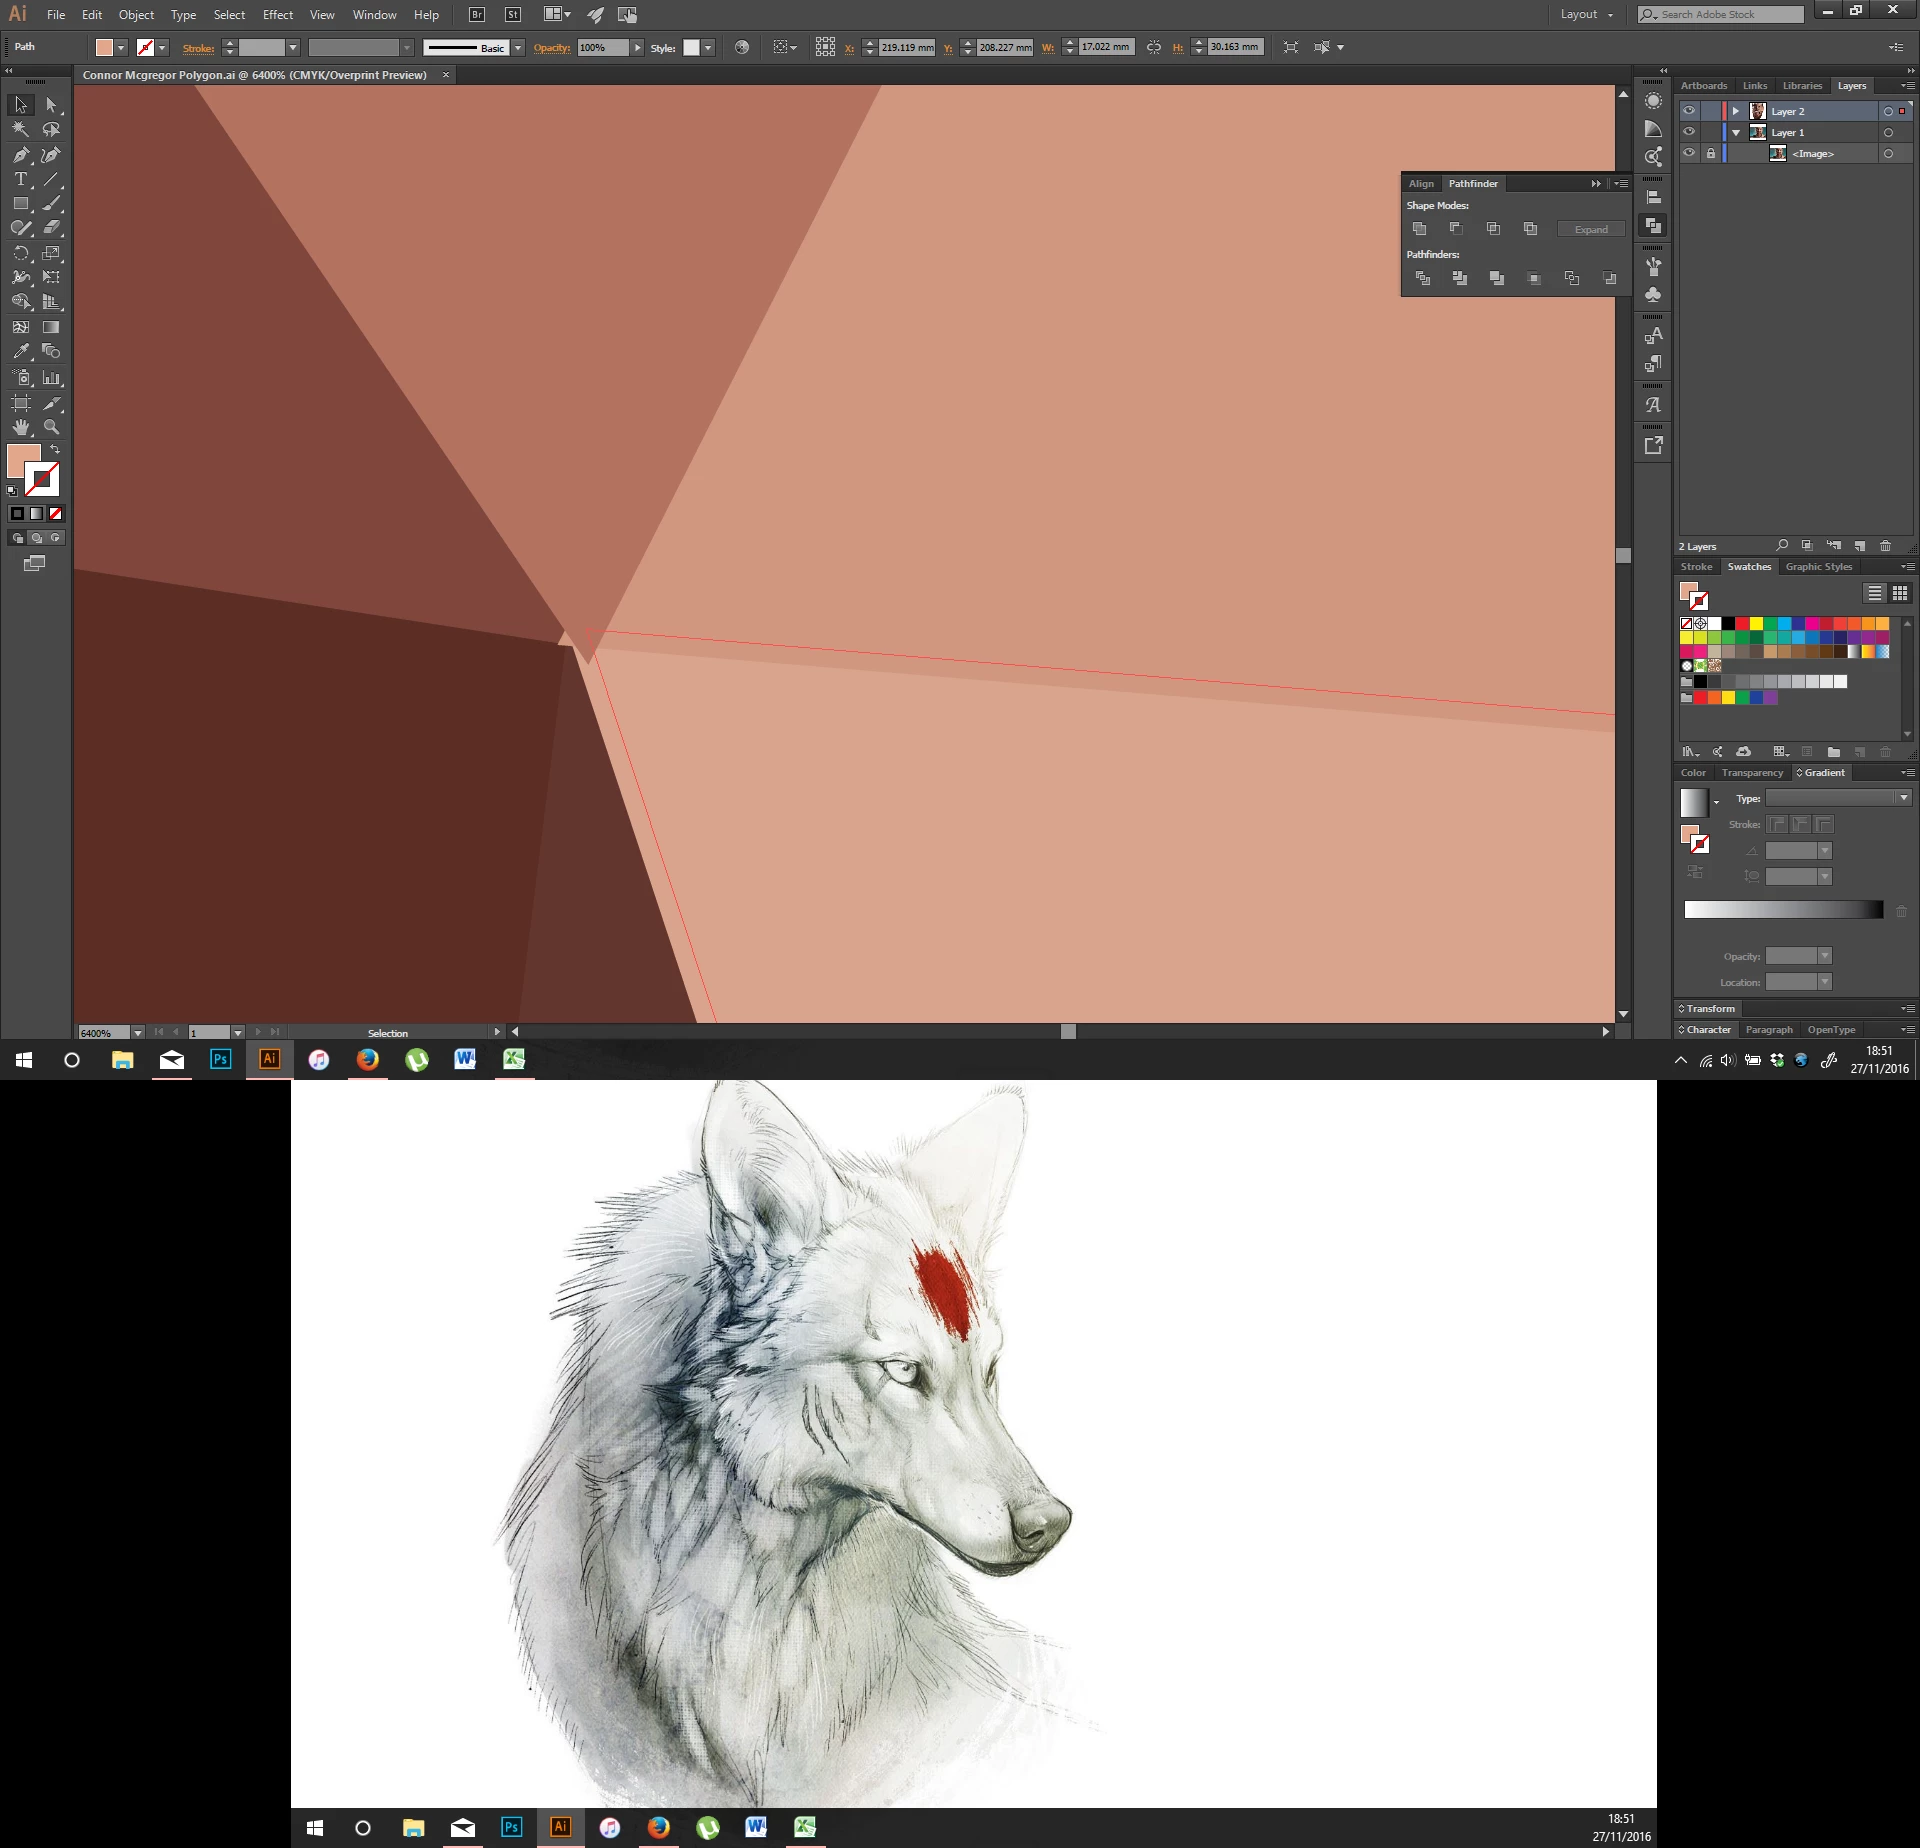Screen dimensions: 1920x1848
Task: Collapse Layer 1 tree
Action: click(1736, 132)
